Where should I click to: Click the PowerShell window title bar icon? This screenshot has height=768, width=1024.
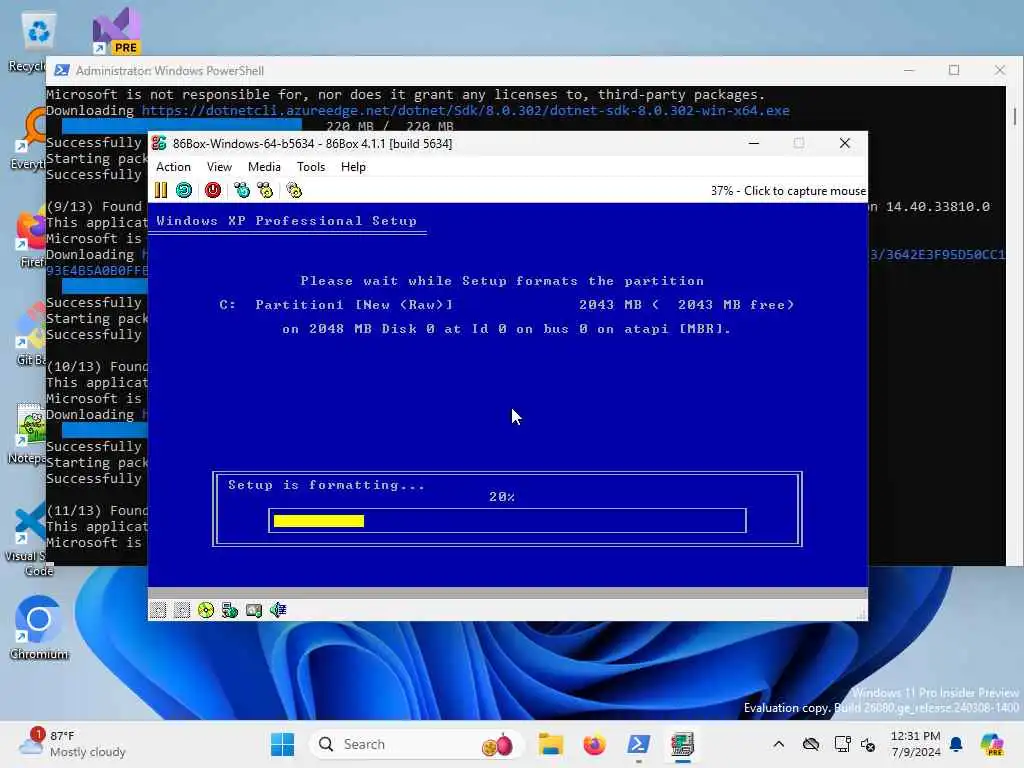62,71
